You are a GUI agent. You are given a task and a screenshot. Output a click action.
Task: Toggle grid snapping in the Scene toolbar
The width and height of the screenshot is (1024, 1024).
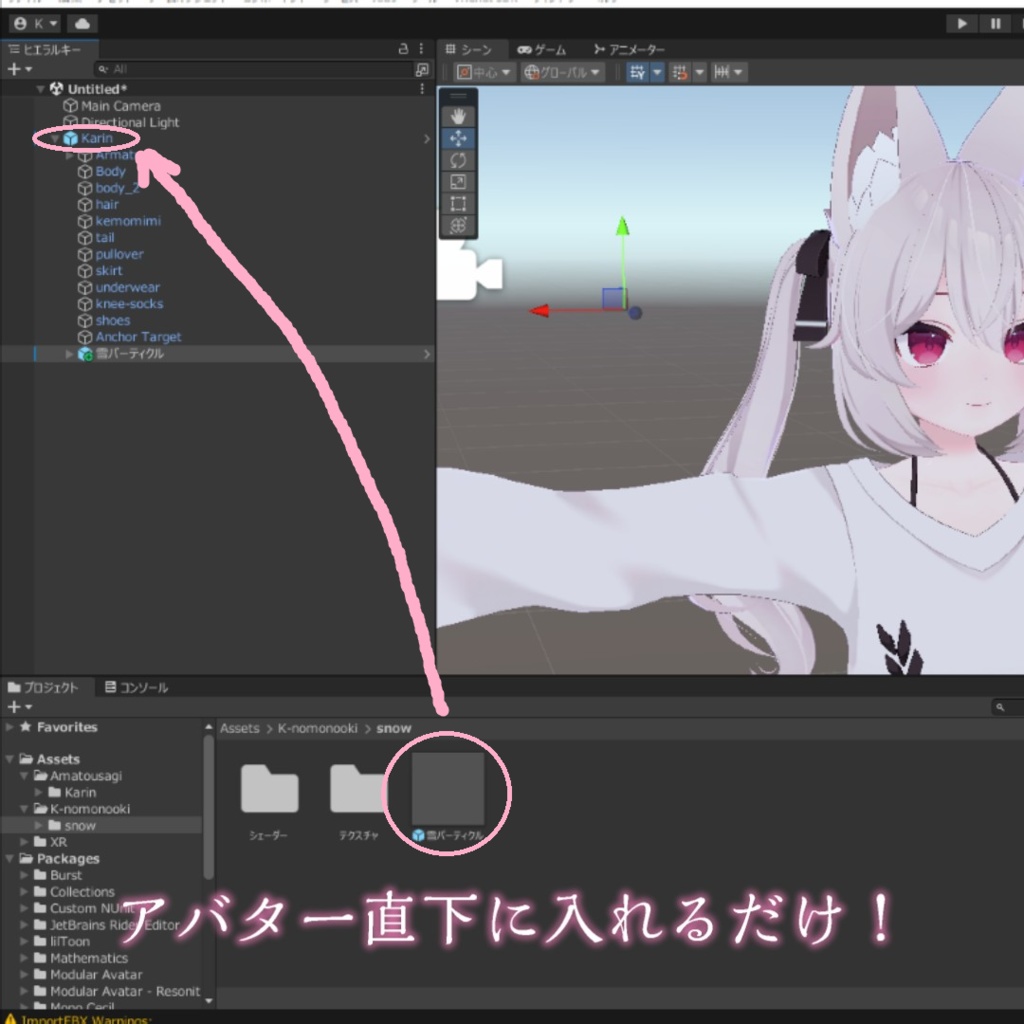(x=636, y=70)
